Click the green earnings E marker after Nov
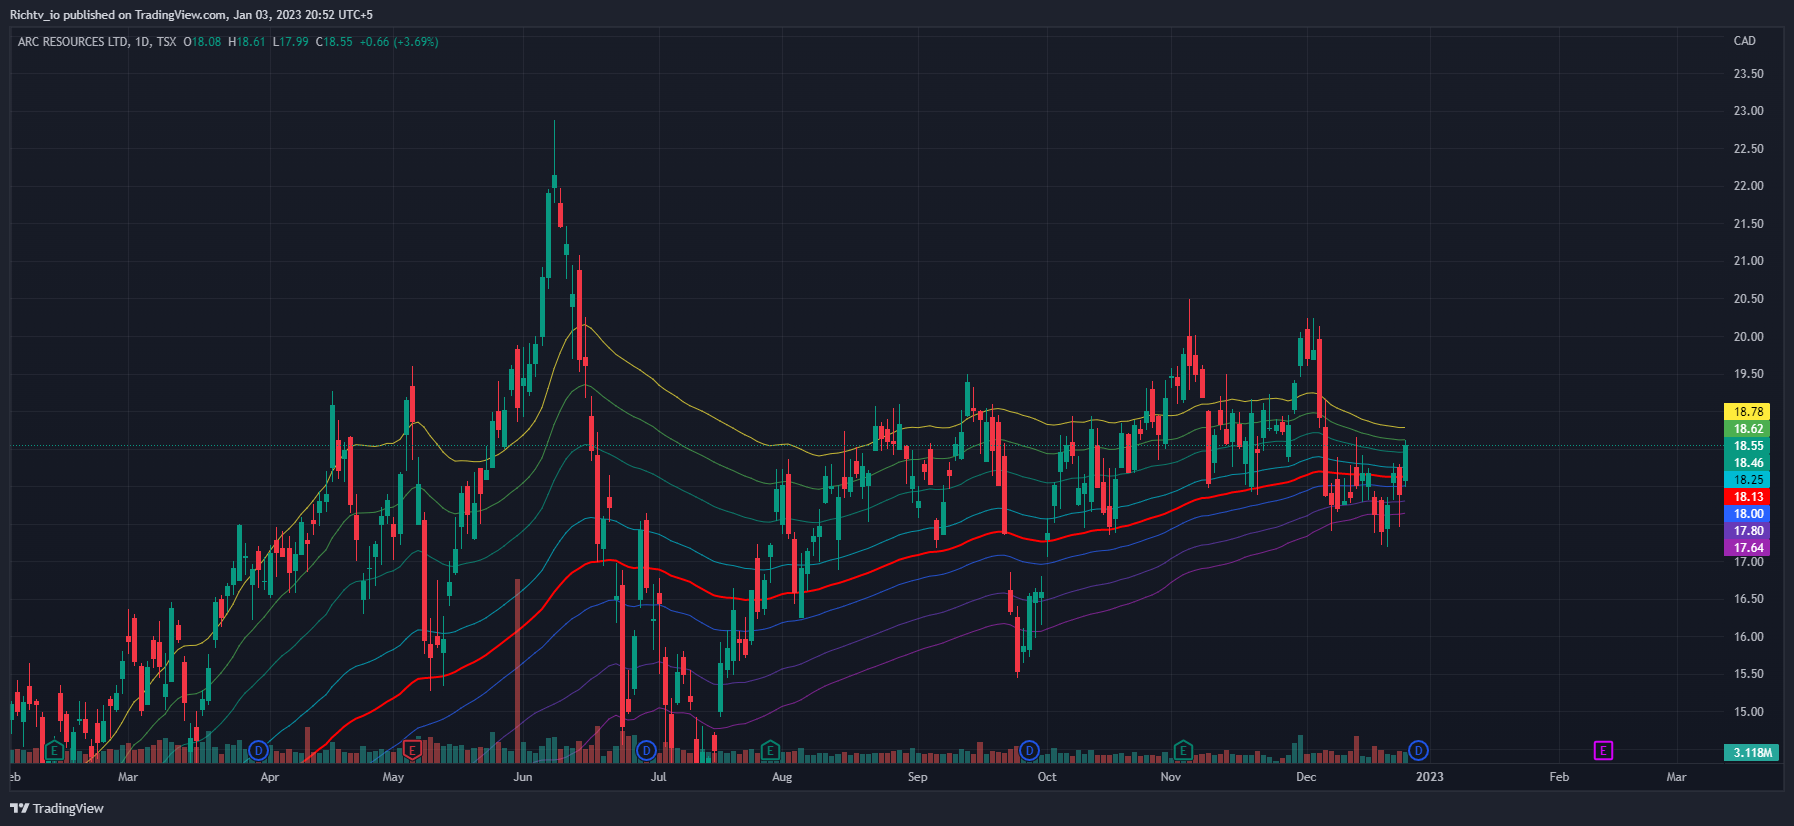 (1183, 750)
